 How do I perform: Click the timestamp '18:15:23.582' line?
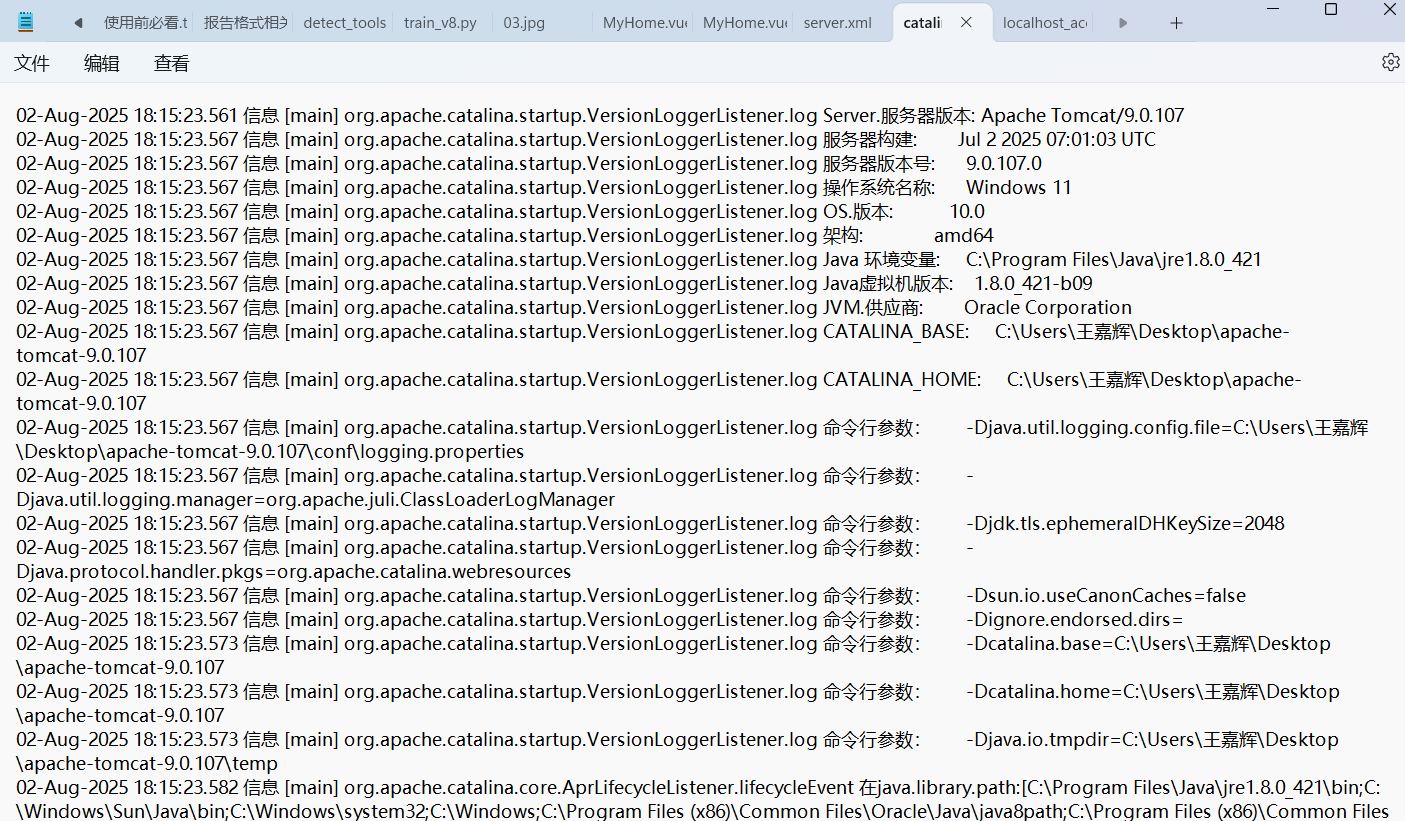[x=186, y=787]
